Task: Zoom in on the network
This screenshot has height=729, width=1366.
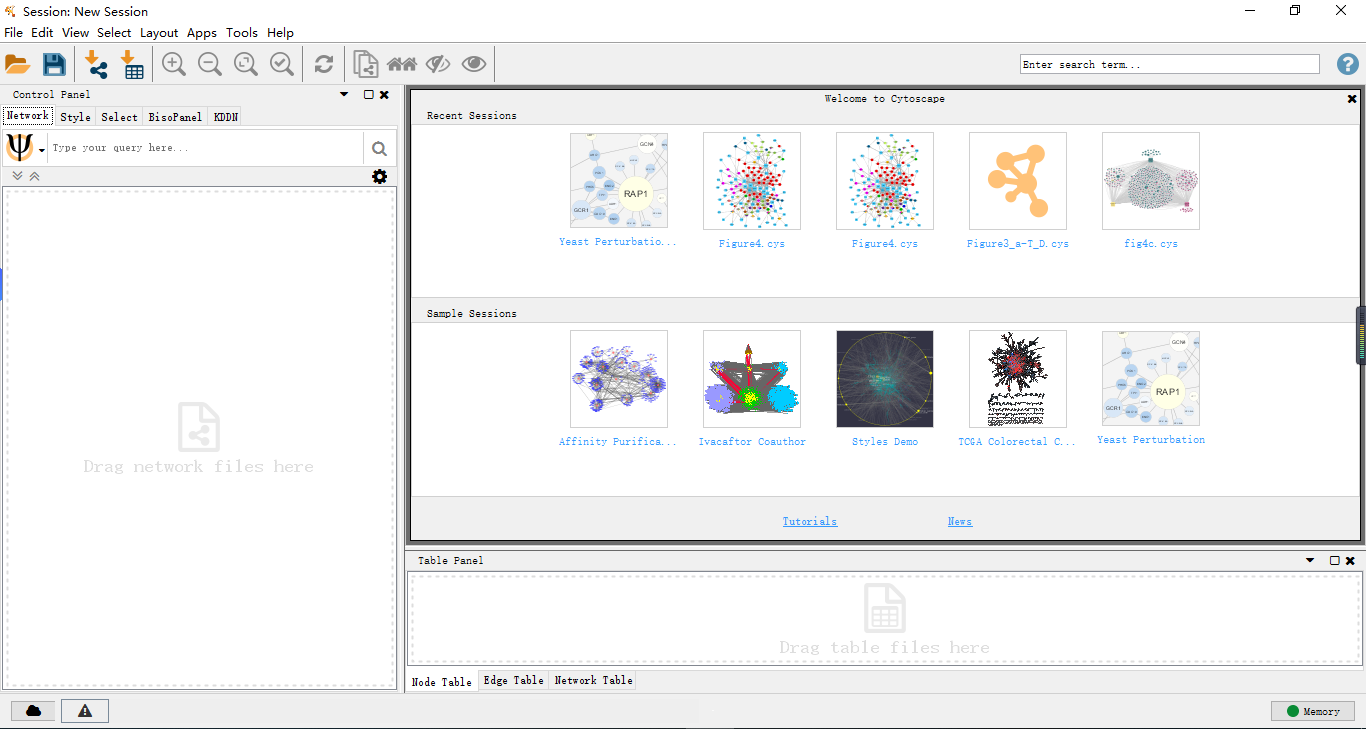Action: coord(174,65)
